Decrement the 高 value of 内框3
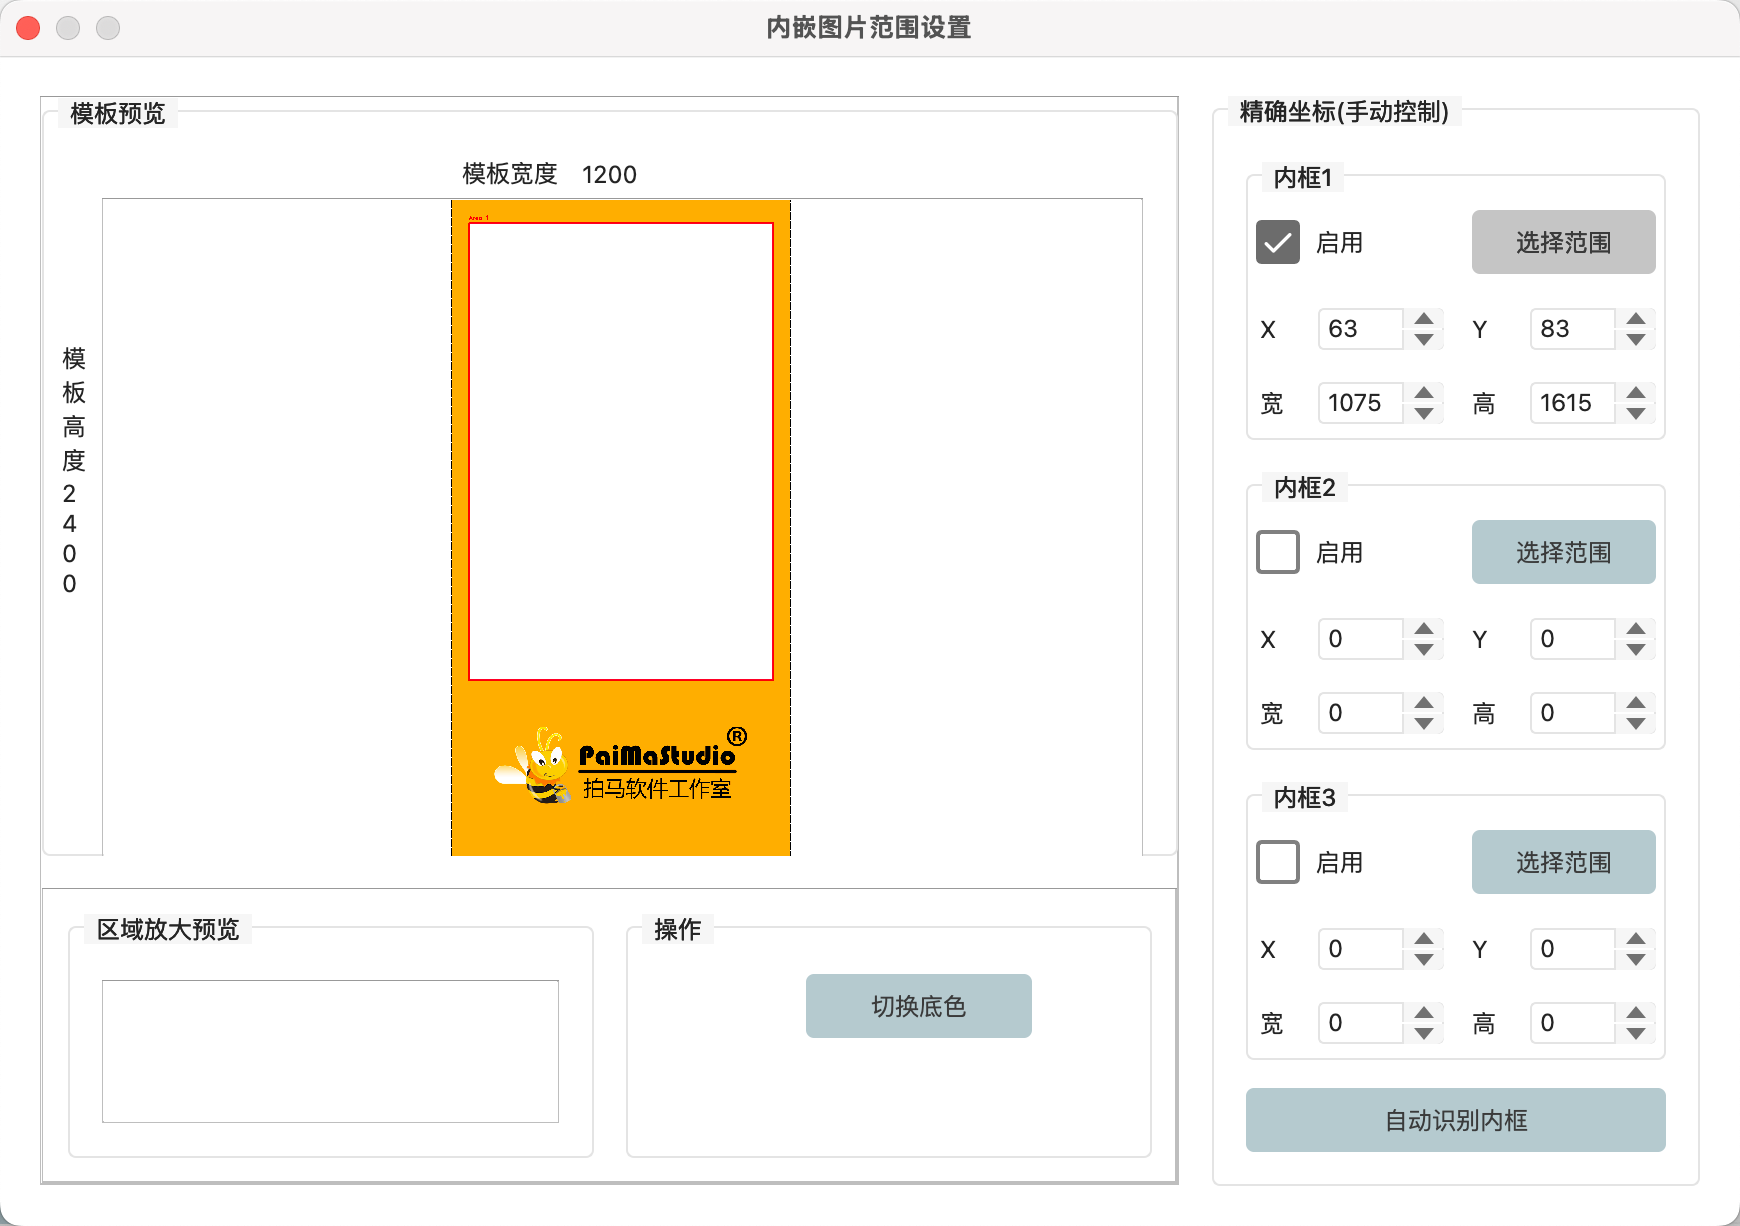The width and height of the screenshot is (1740, 1226). [x=1636, y=1035]
